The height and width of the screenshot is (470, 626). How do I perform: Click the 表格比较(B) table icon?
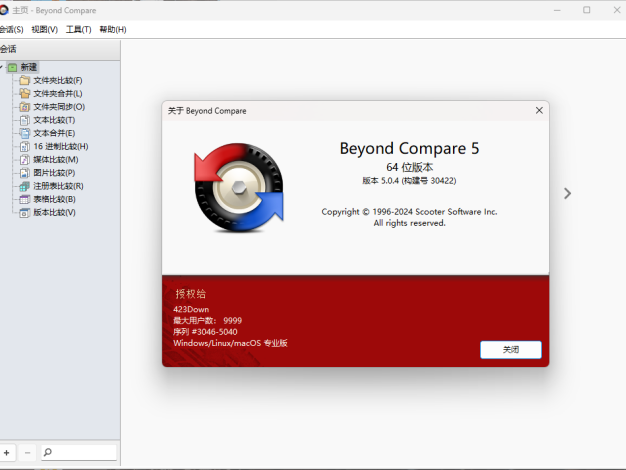24,199
